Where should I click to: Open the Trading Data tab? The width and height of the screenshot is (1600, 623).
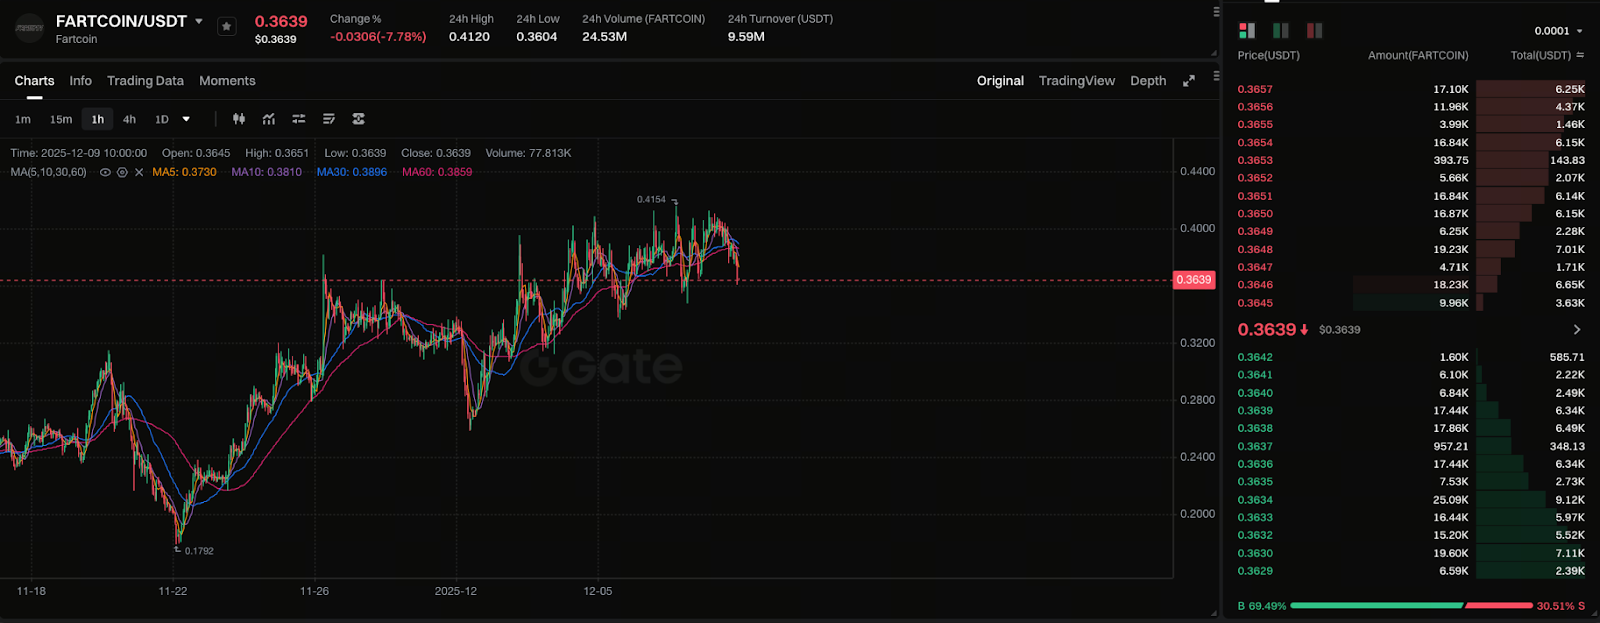145,81
